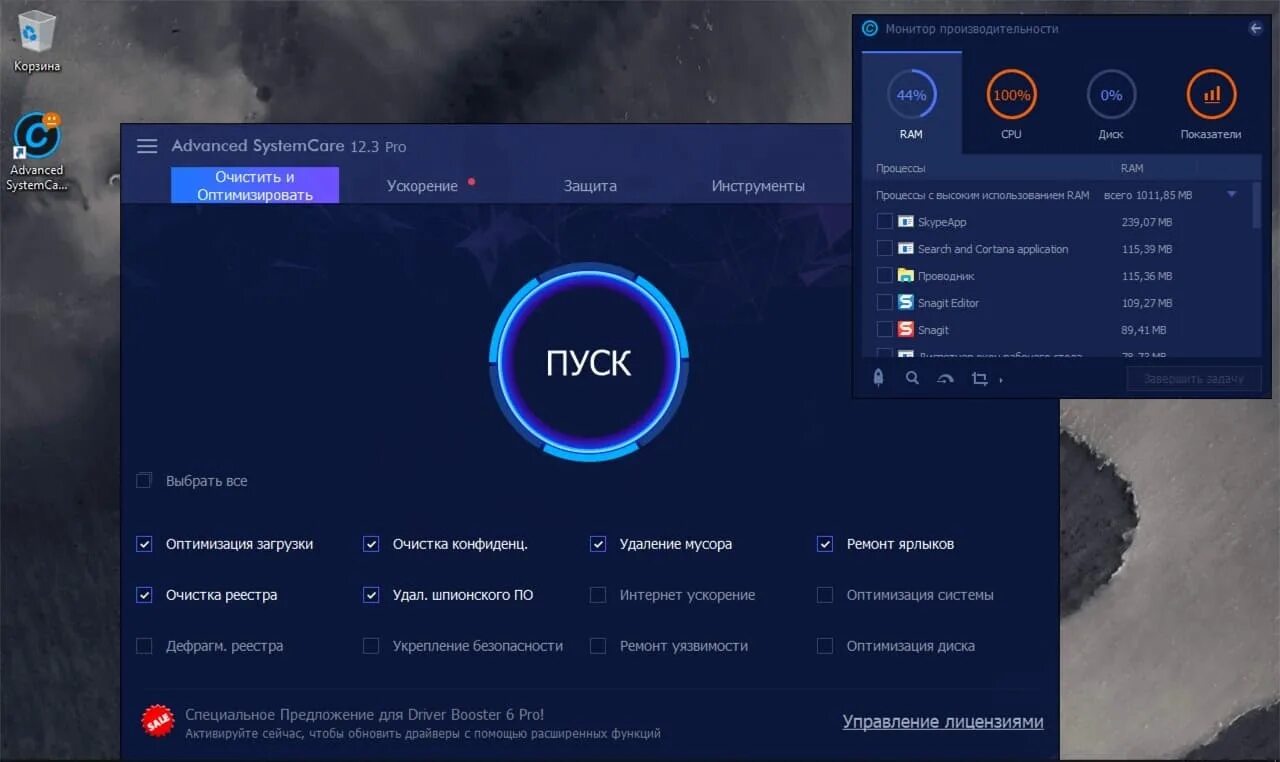Image resolution: width=1280 pixels, height=762 pixels.
Task: Open the Показатели chart icon tab
Action: tap(1211, 105)
